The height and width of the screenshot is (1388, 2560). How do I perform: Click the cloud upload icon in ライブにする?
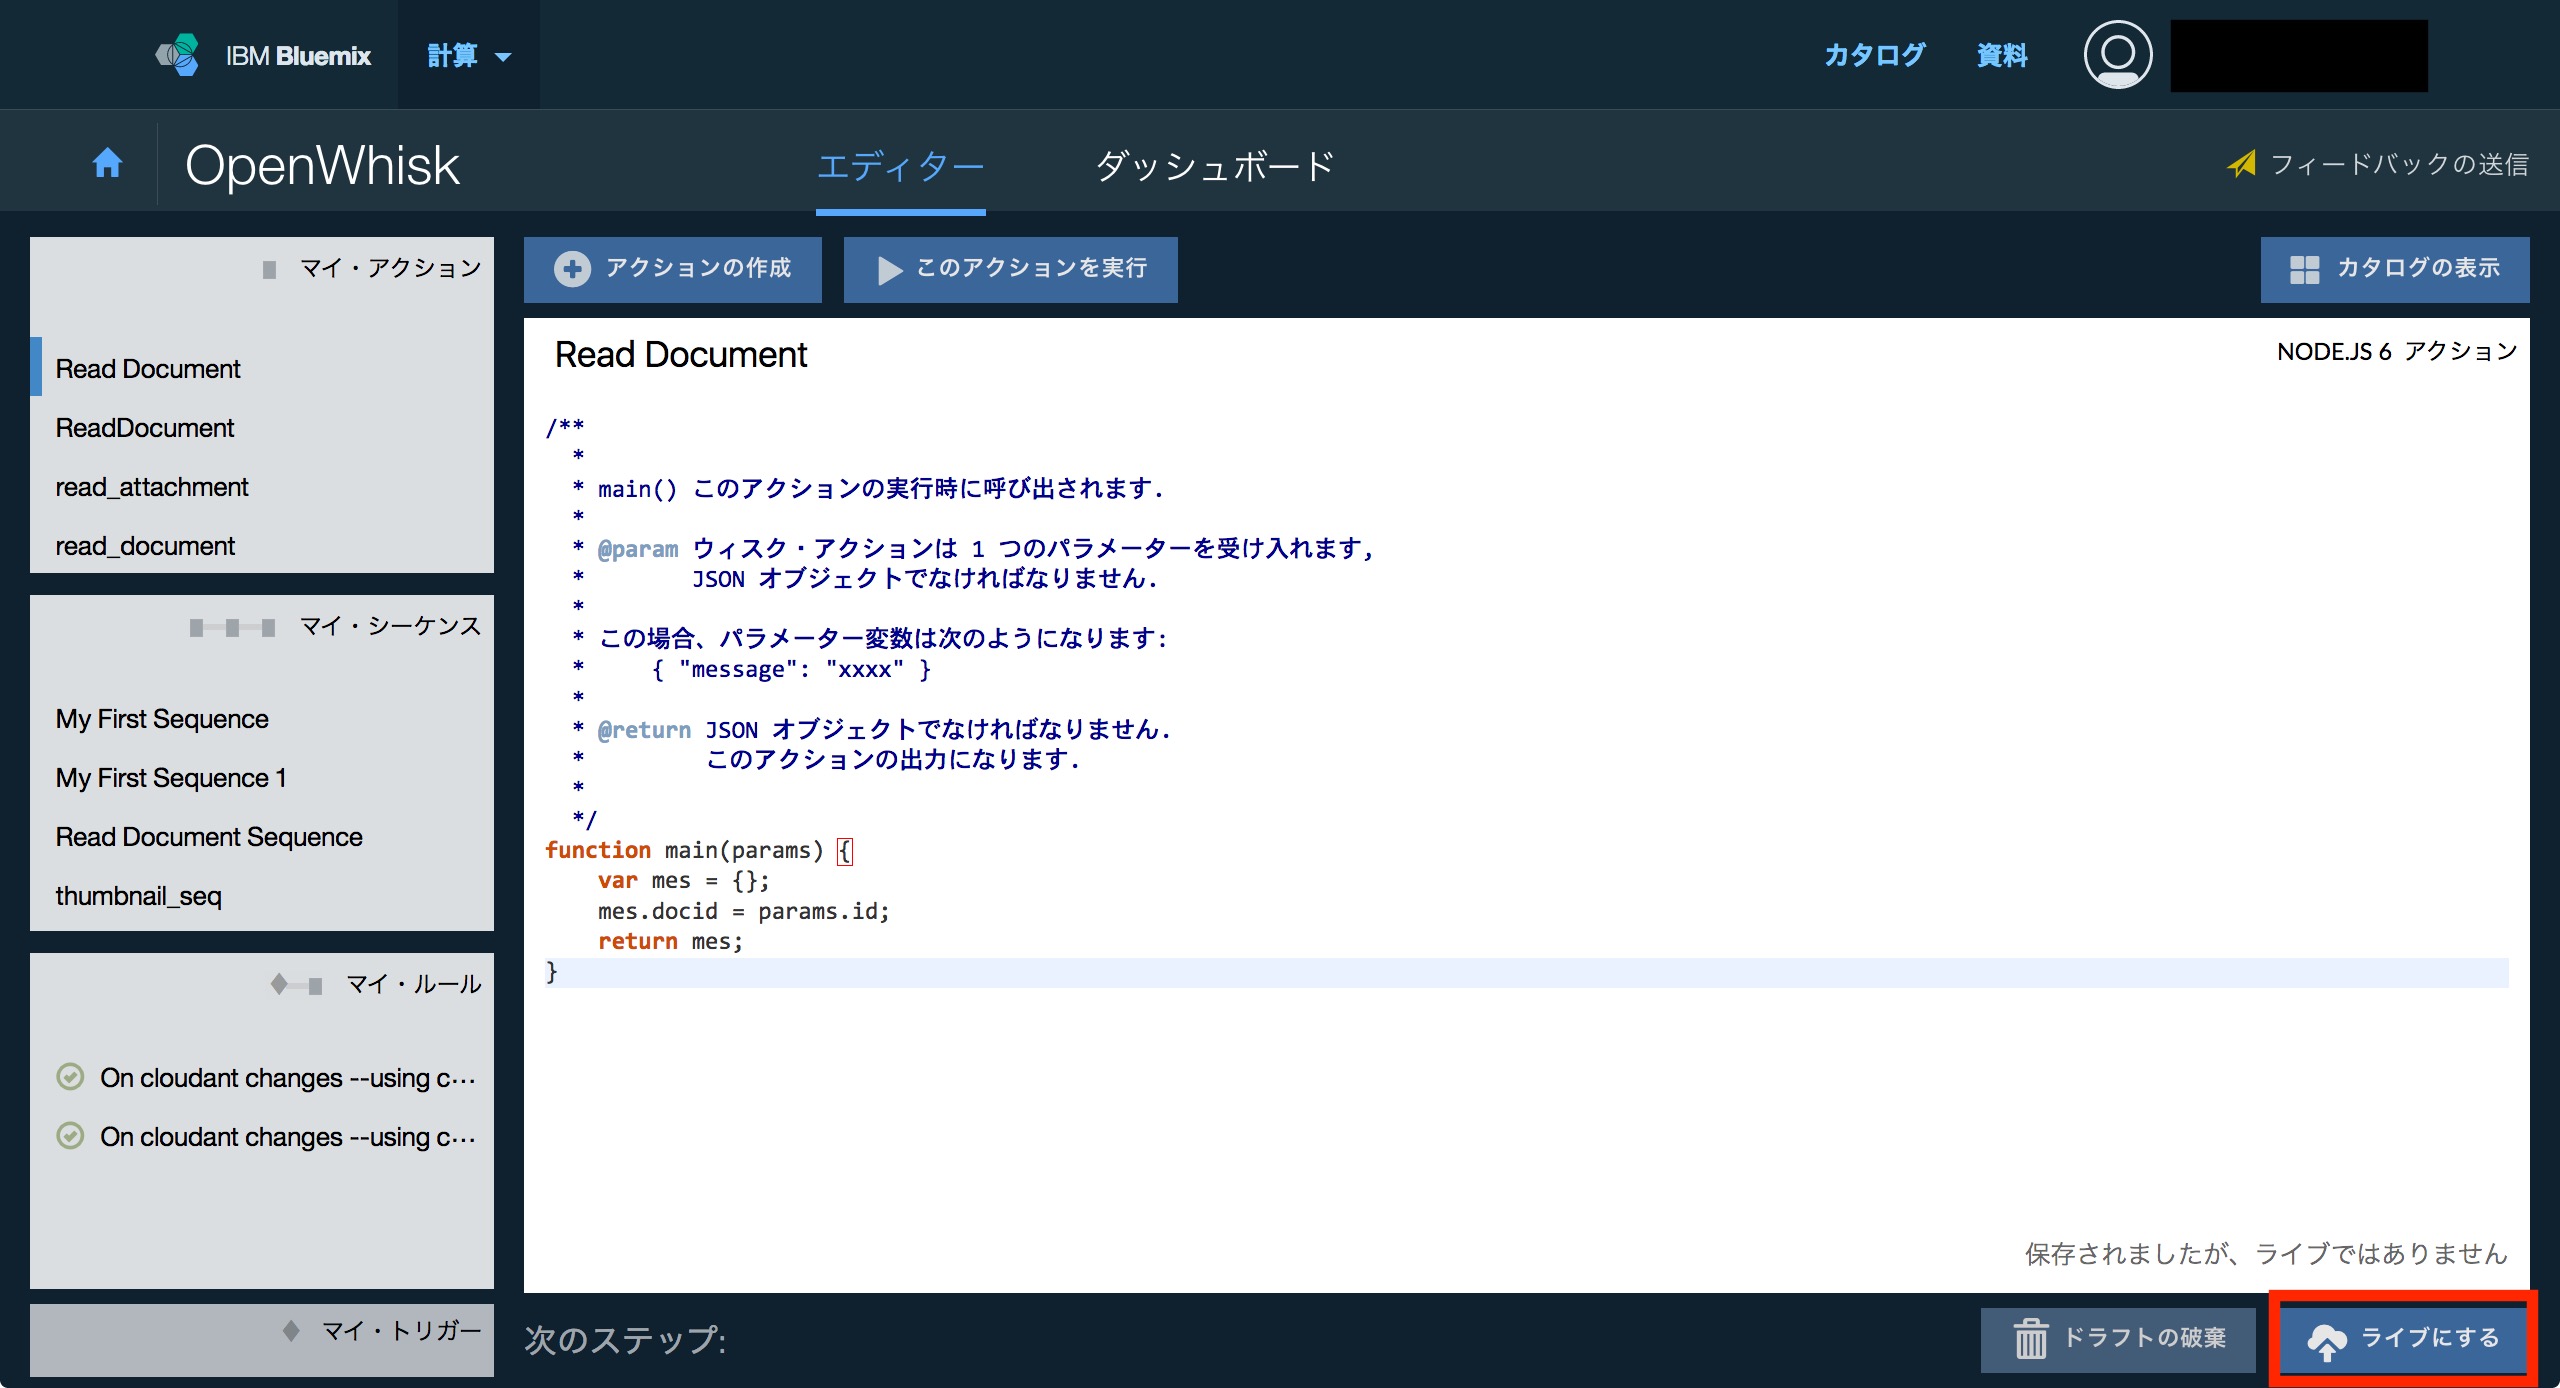coord(2326,1340)
